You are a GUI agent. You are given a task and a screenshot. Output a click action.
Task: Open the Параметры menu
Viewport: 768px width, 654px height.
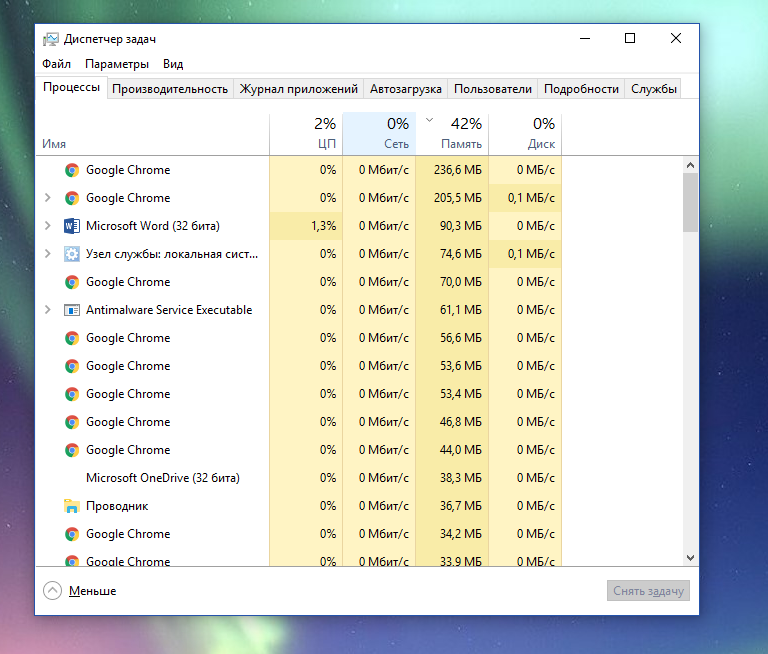coord(117,64)
